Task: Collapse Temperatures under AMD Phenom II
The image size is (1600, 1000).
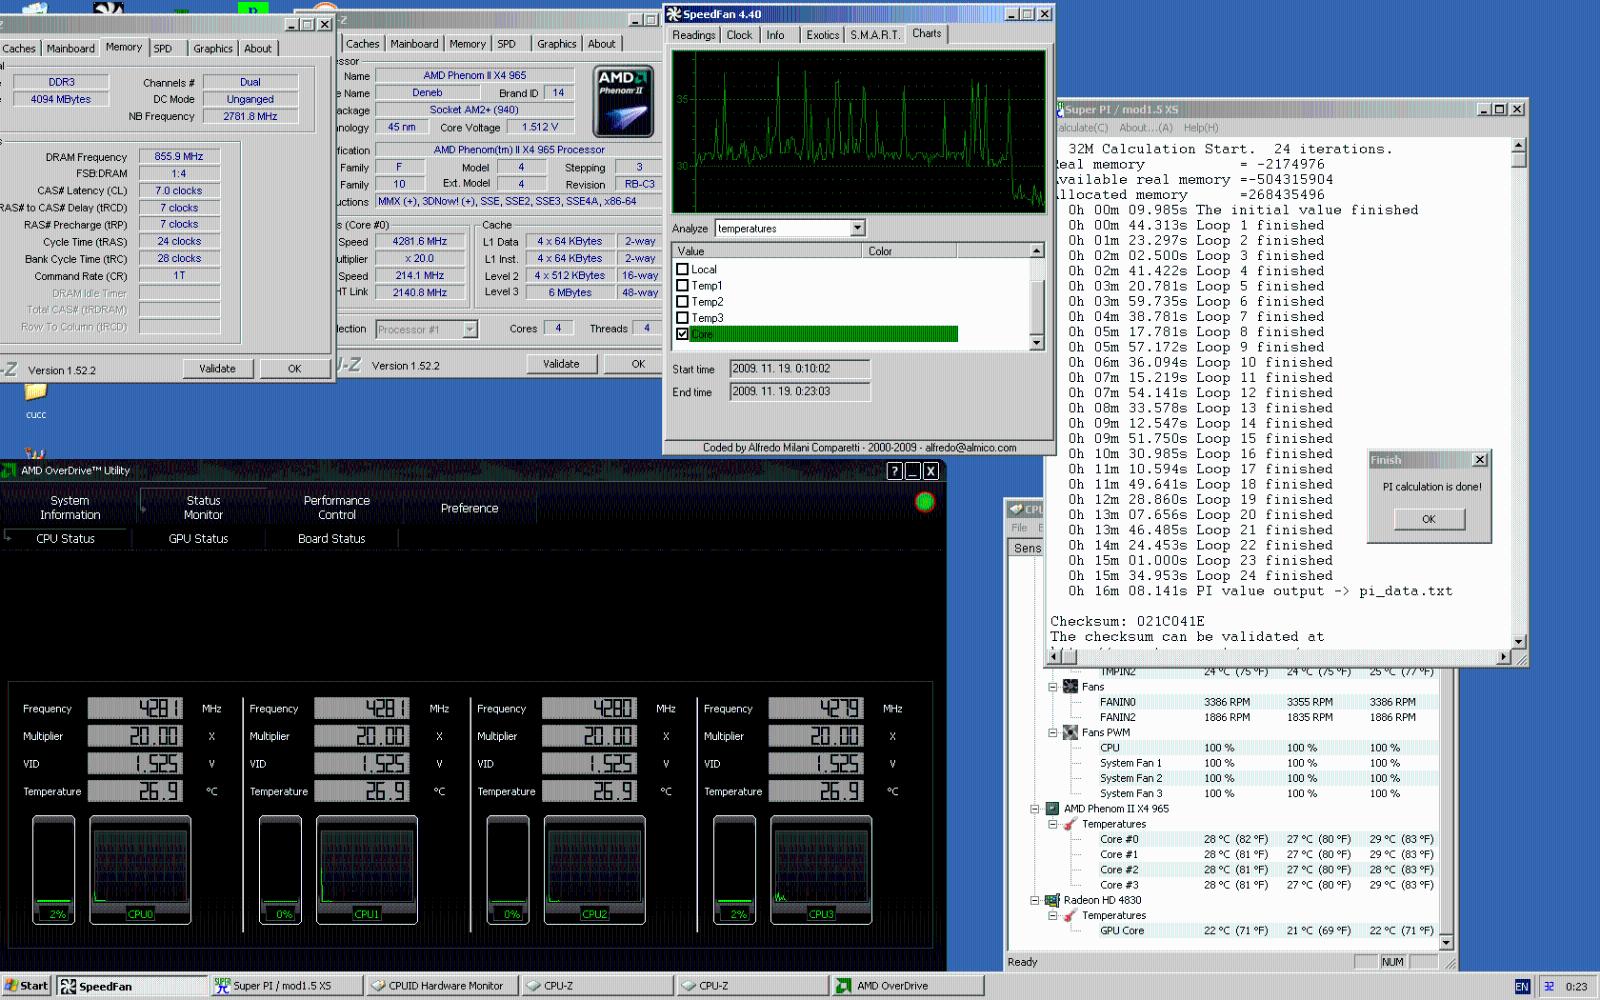Action: [1053, 824]
